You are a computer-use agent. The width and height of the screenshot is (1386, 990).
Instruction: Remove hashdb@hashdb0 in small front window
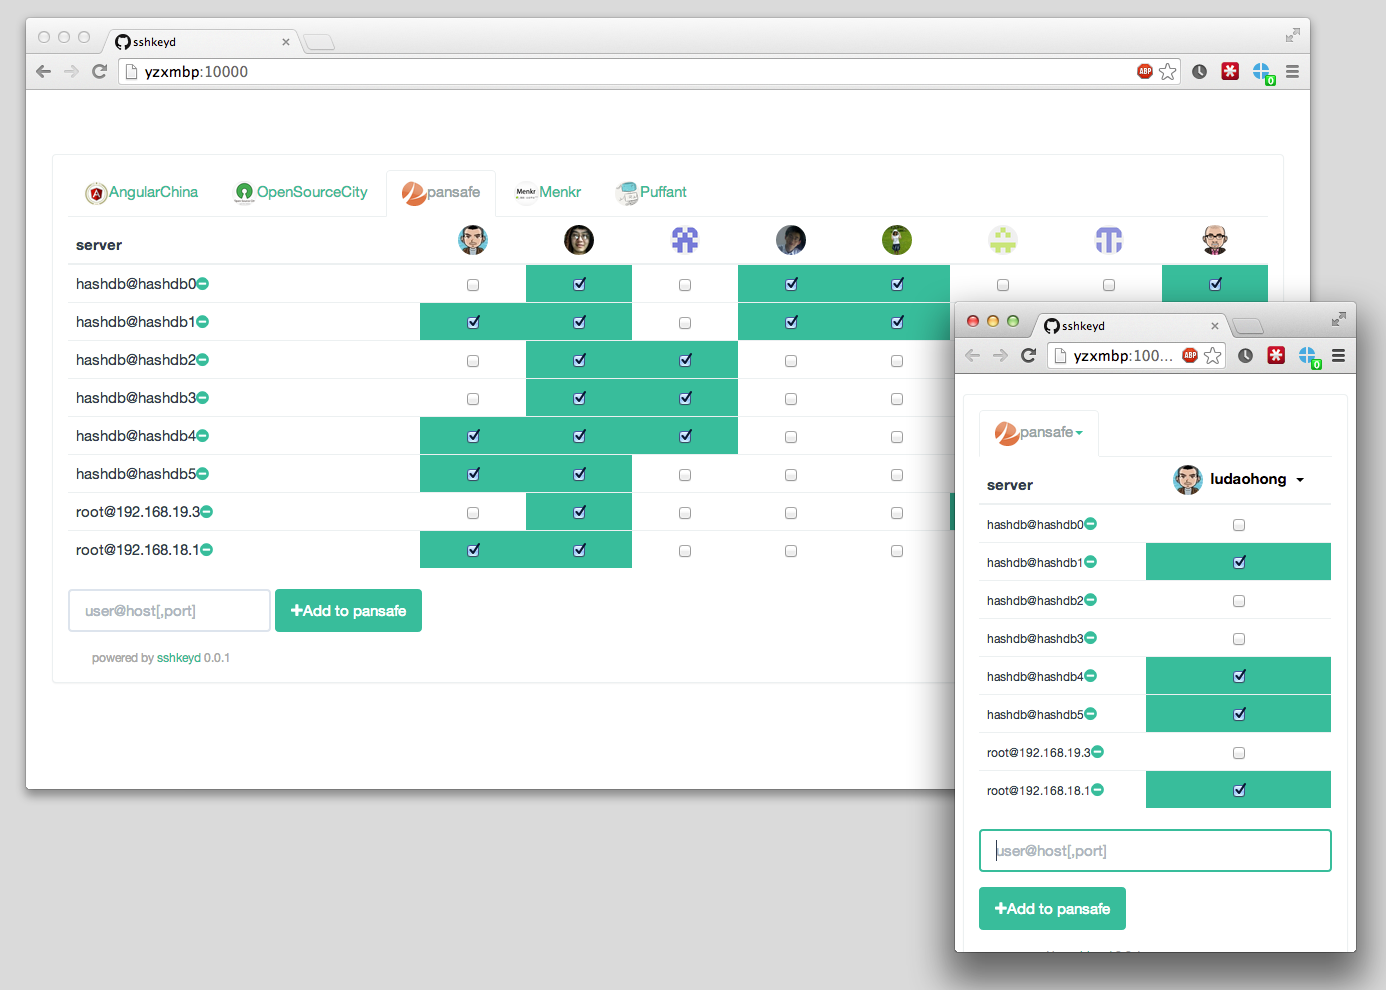(1091, 524)
